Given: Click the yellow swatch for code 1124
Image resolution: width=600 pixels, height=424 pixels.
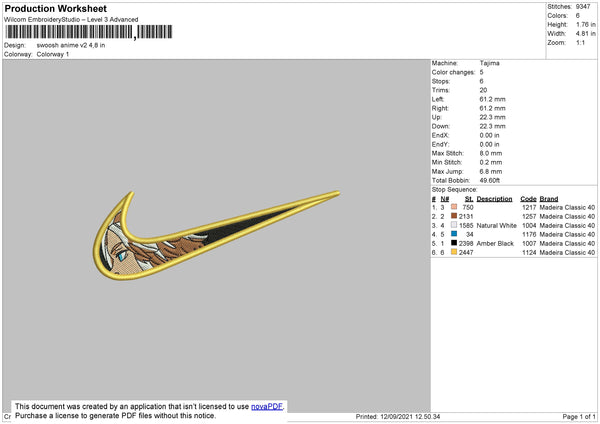Looking at the screenshot, I should pyautogui.click(x=454, y=252).
